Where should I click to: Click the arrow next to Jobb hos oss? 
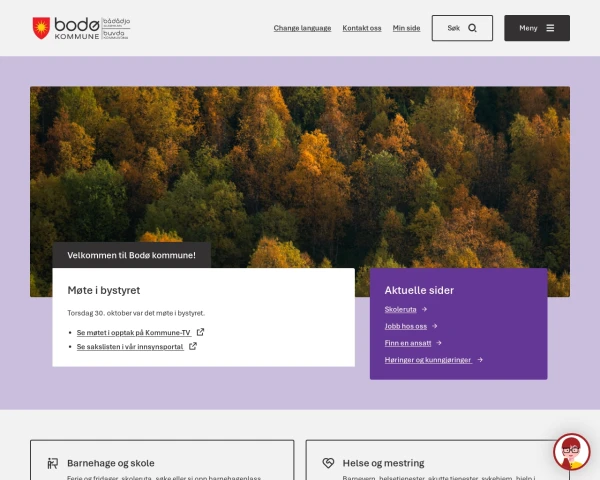click(434, 326)
